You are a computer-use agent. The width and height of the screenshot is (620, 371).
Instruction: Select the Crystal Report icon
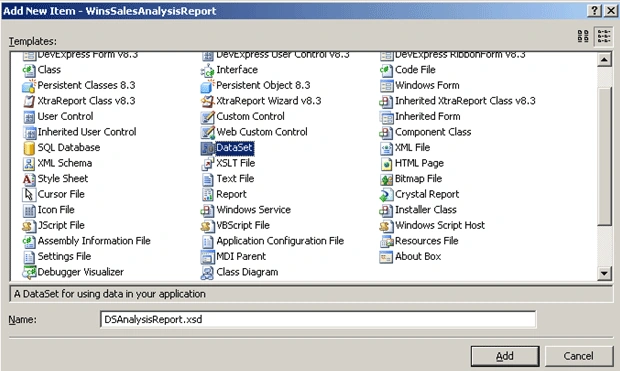click(386, 195)
